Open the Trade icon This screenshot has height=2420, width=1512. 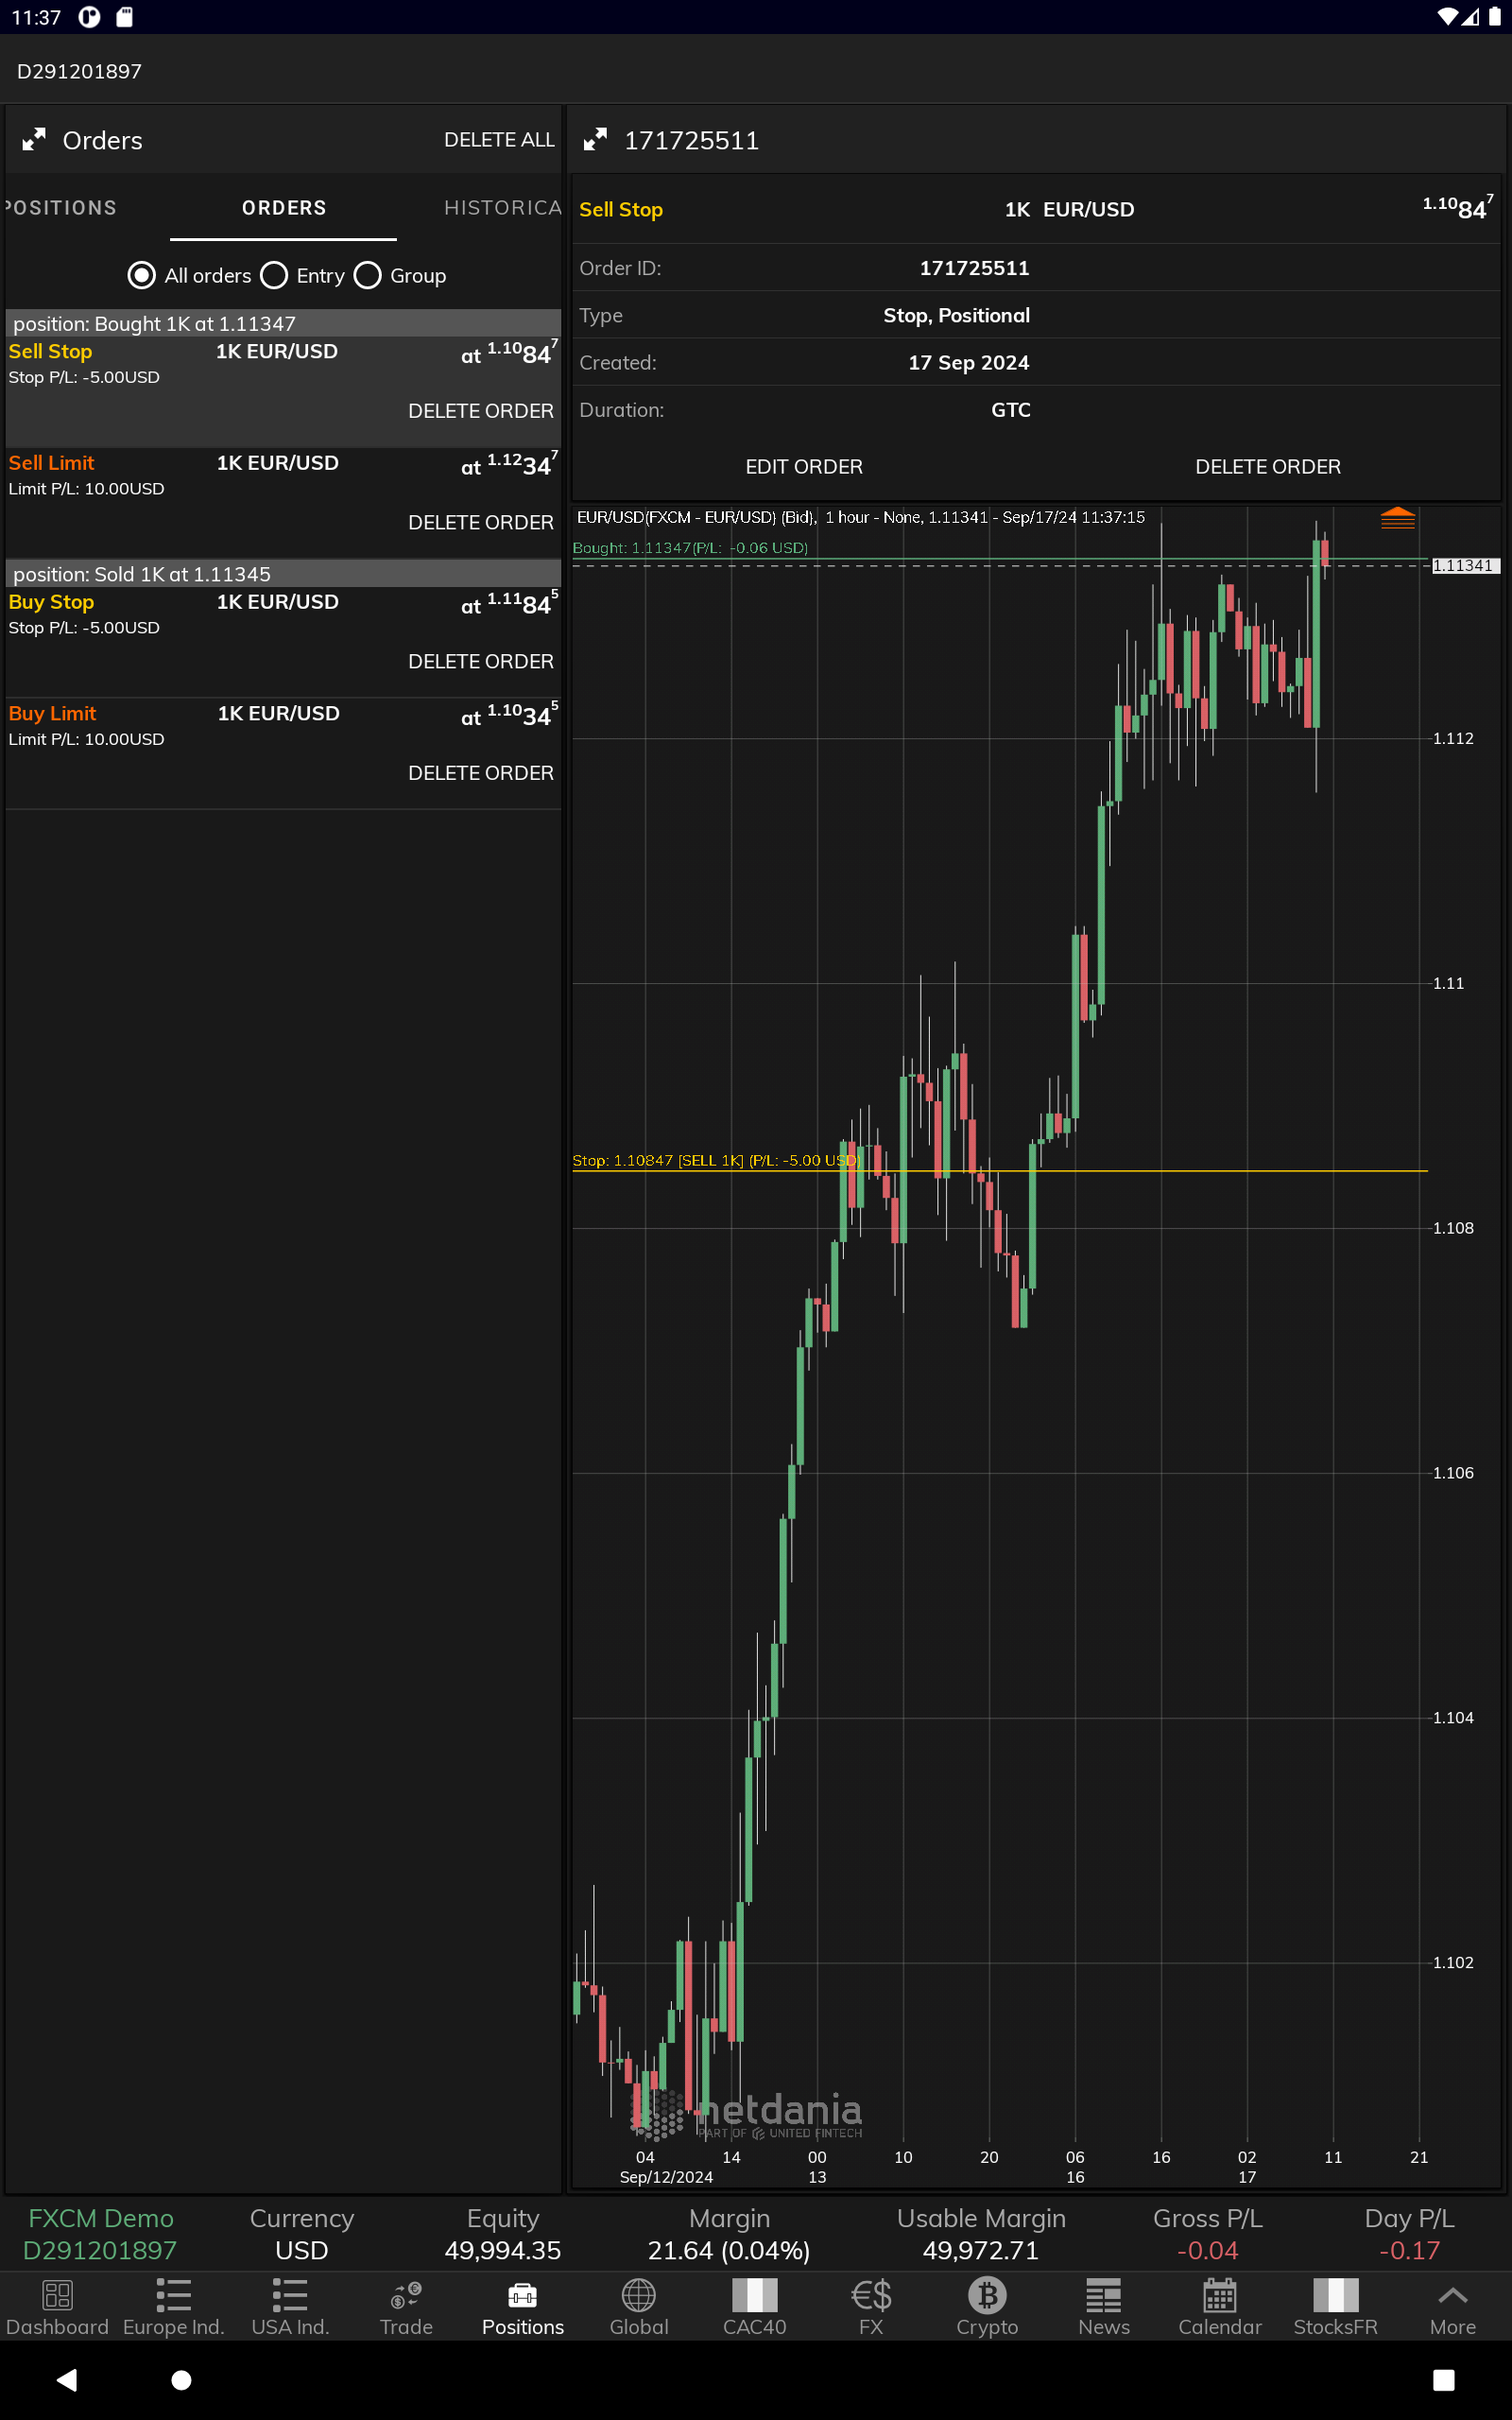406,2295
